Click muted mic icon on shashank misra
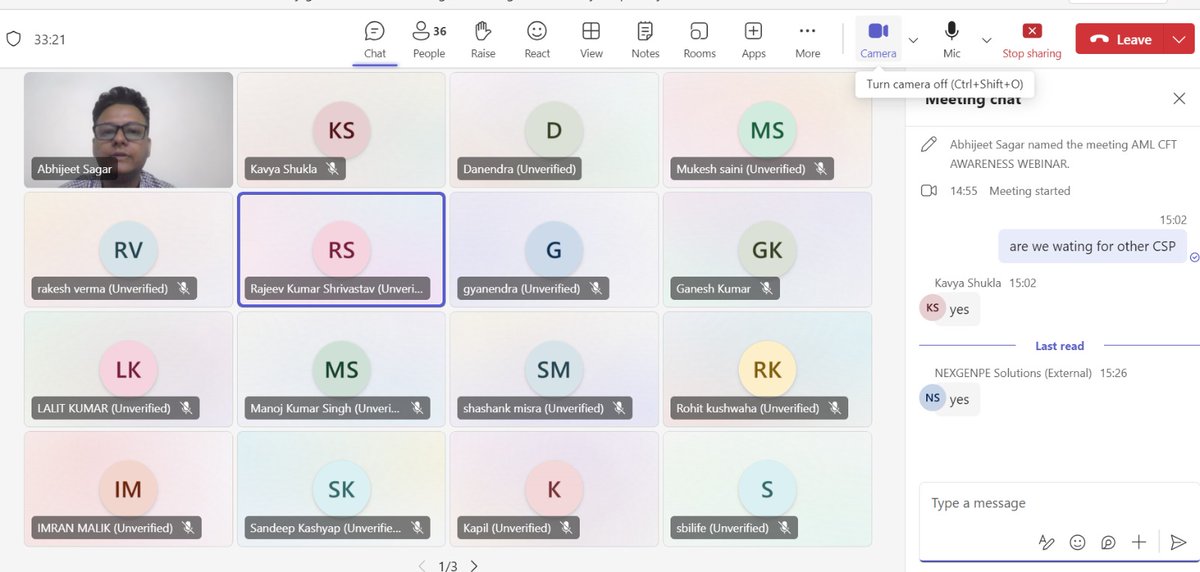1200x572 pixels. click(619, 408)
